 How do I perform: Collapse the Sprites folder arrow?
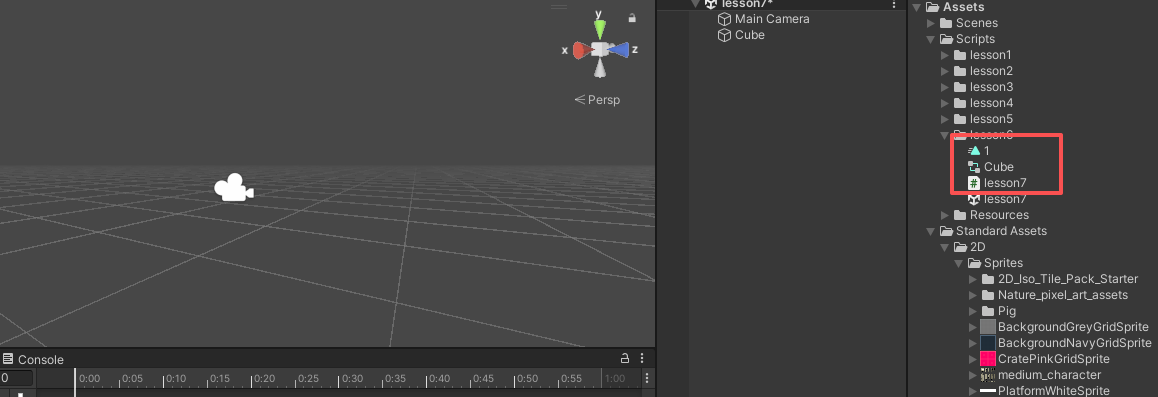click(x=959, y=263)
